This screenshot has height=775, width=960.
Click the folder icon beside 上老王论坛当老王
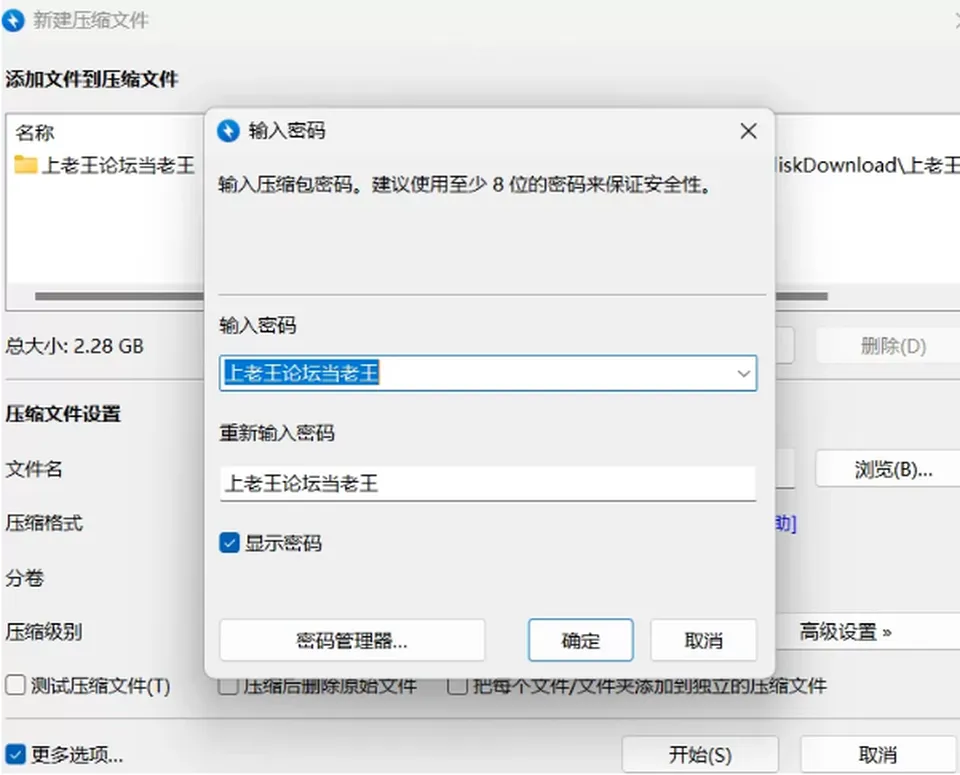[x=25, y=165]
